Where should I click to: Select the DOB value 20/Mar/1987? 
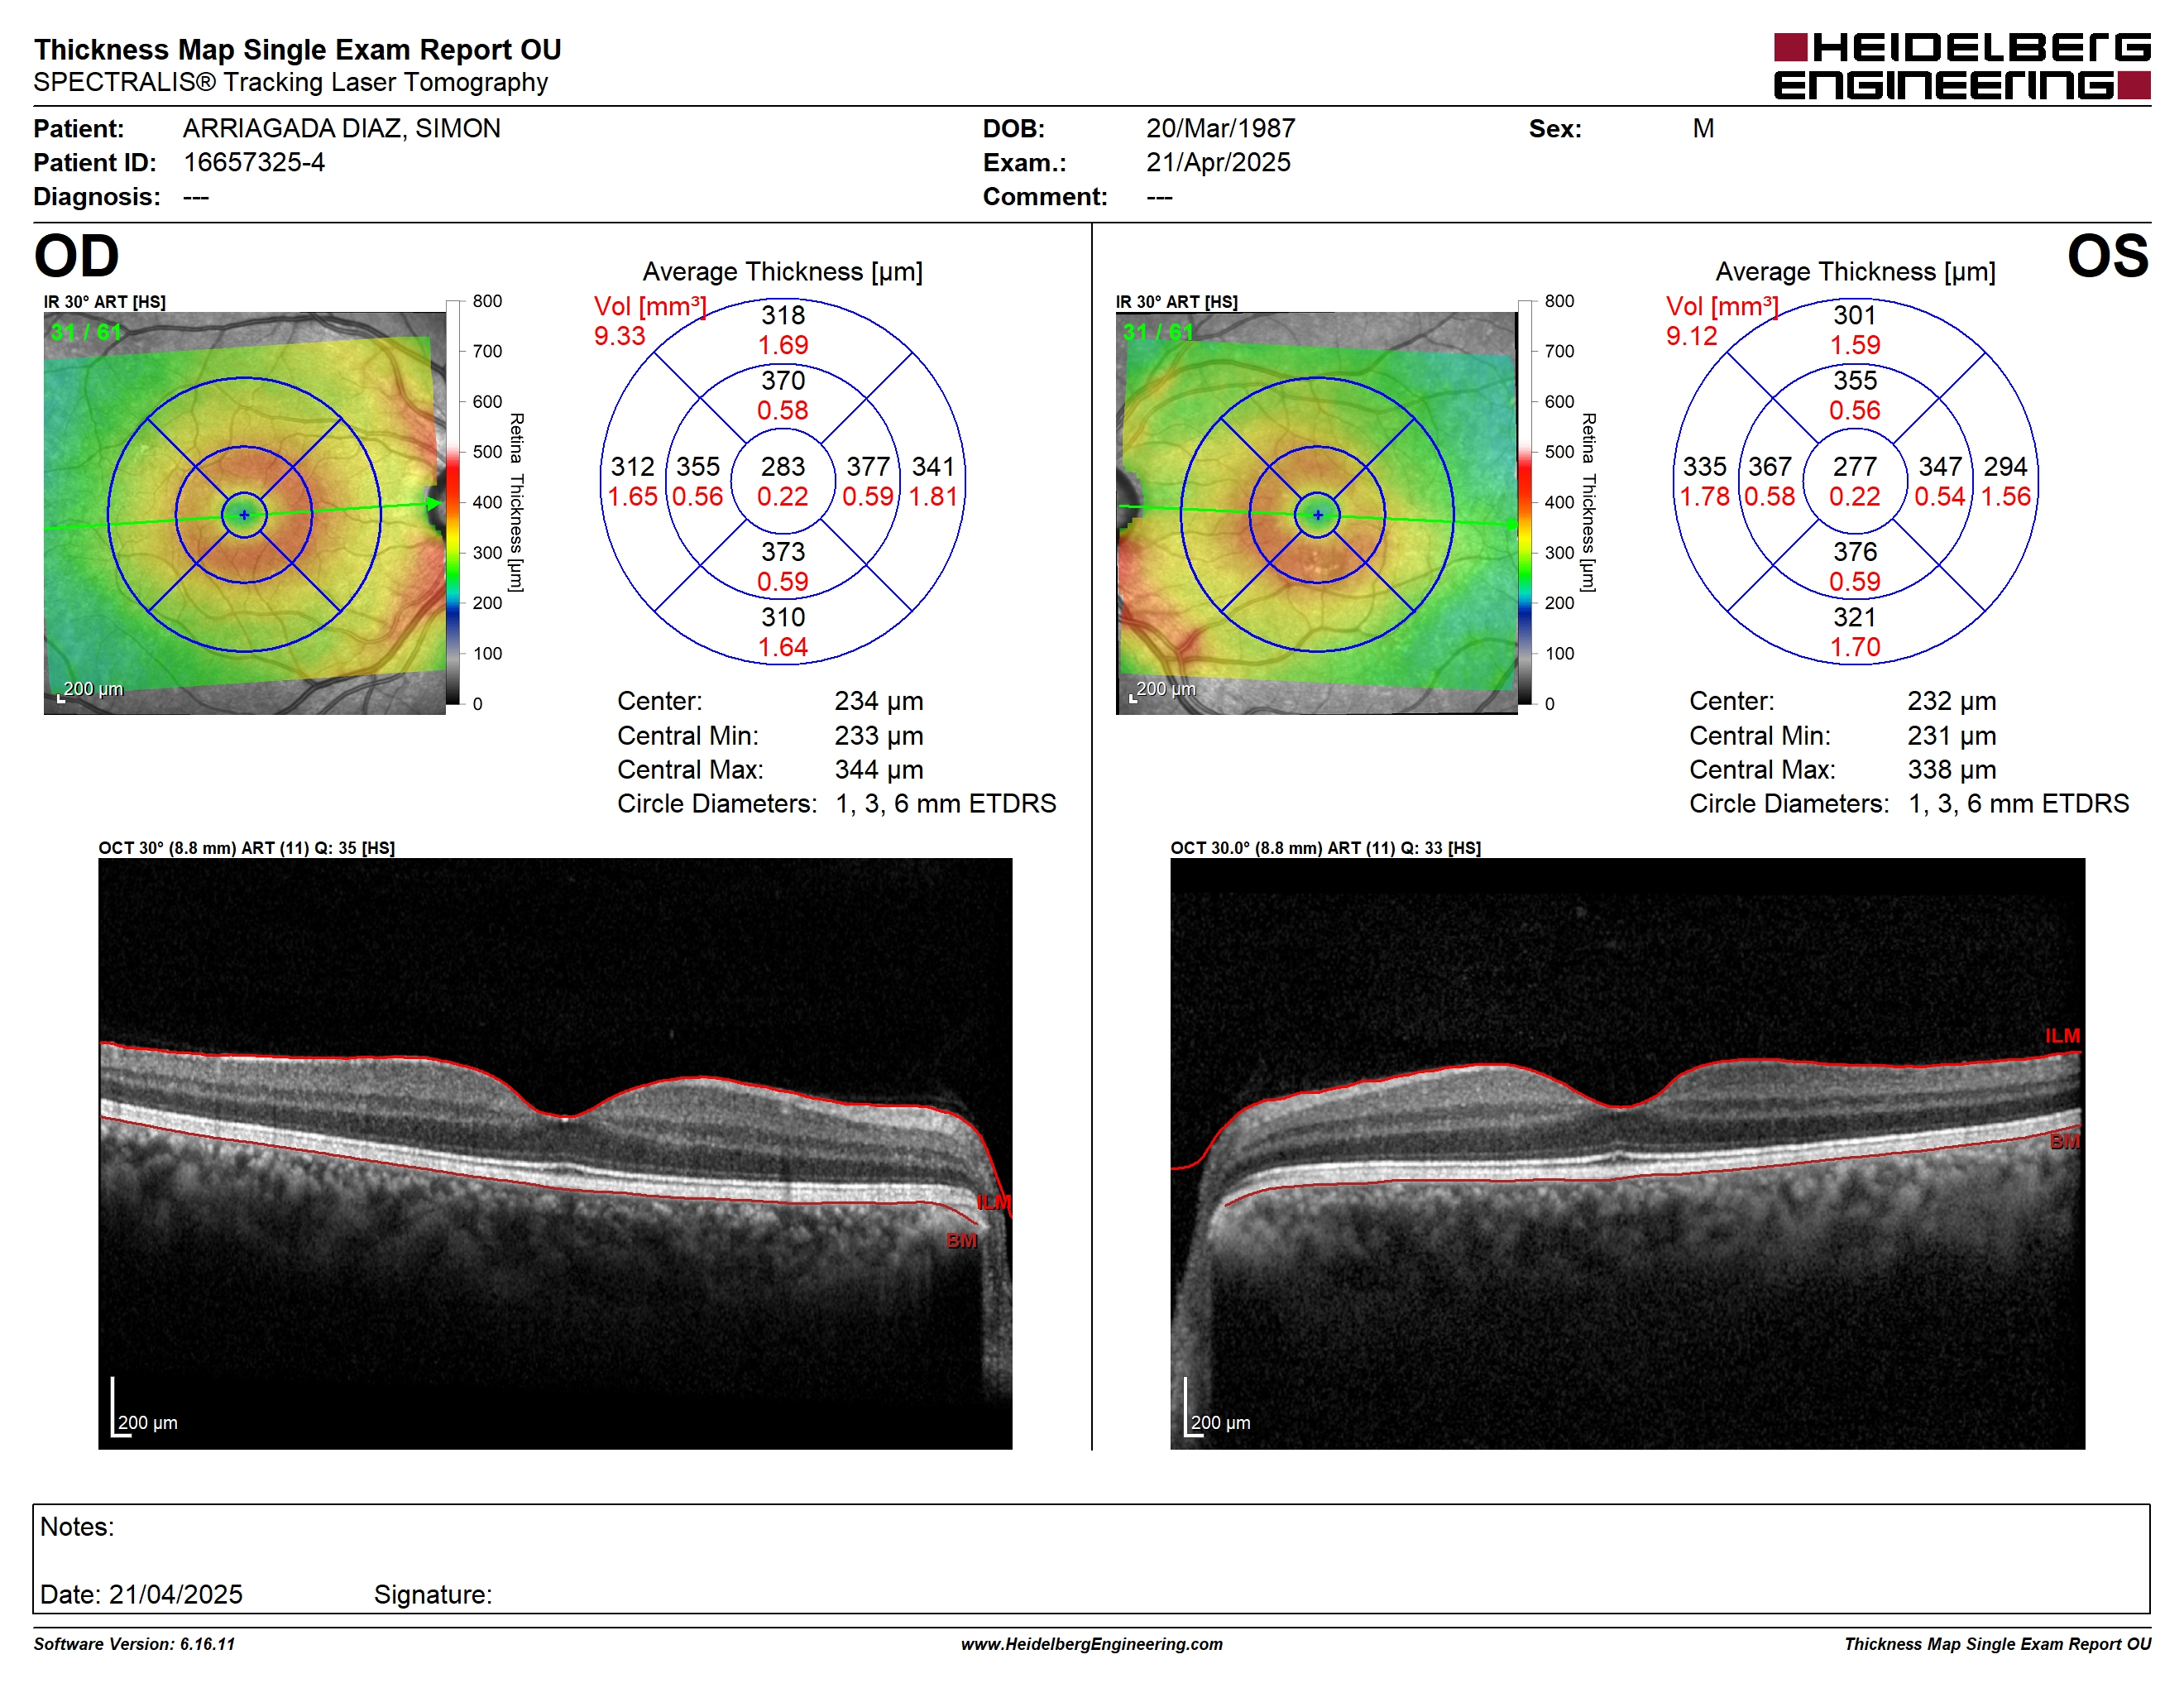1220,128
